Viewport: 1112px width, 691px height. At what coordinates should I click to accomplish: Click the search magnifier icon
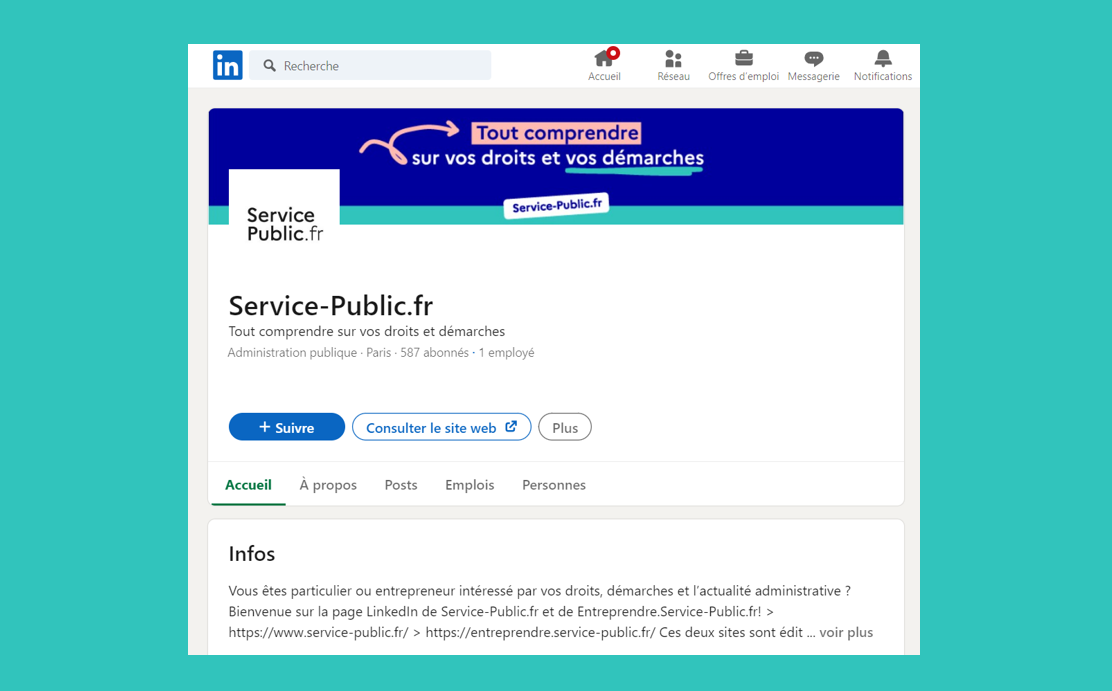click(x=269, y=66)
